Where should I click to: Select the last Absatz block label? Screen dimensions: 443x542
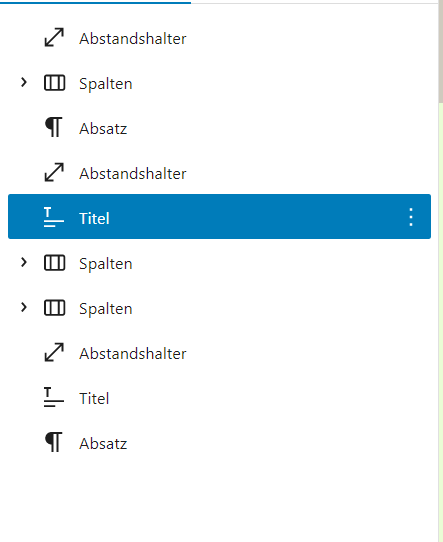[x=103, y=443]
